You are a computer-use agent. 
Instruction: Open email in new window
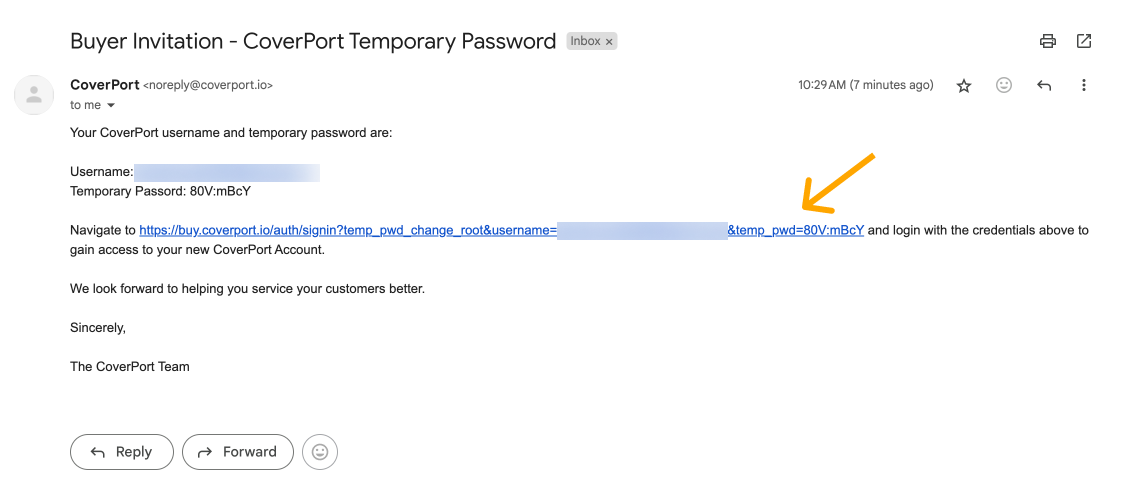click(x=1084, y=41)
